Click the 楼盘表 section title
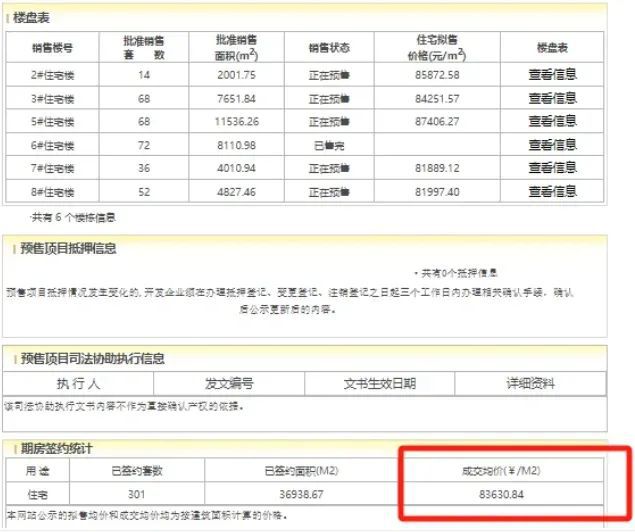635x532 pixels. (x=31, y=18)
